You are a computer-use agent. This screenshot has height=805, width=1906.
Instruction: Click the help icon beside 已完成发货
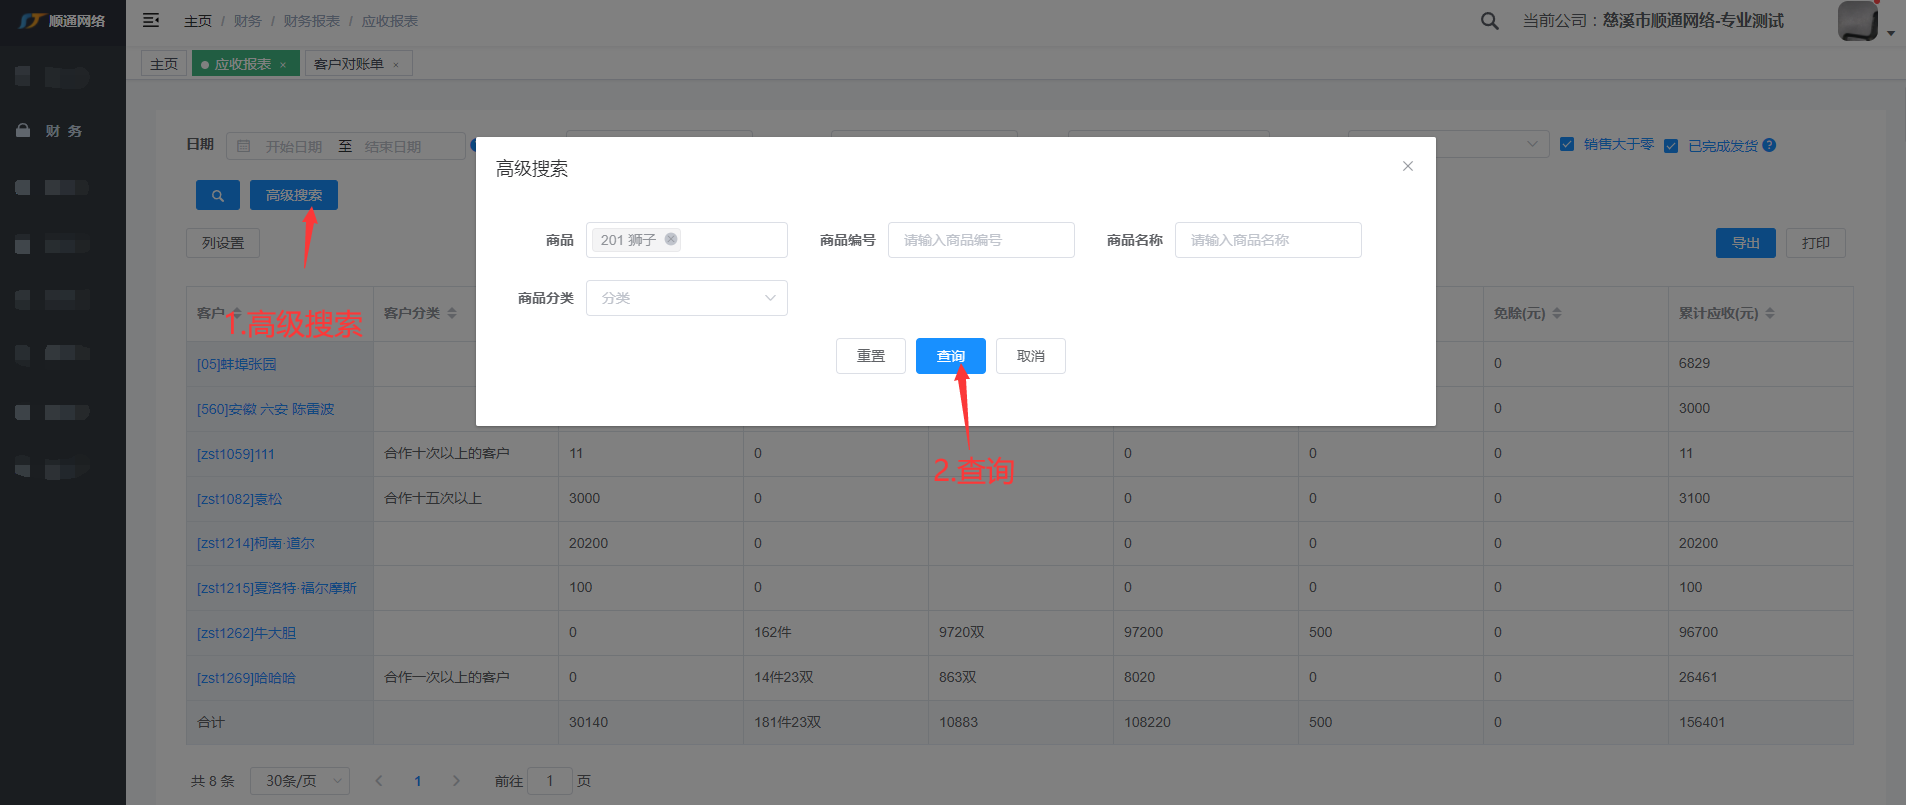pos(1769,145)
